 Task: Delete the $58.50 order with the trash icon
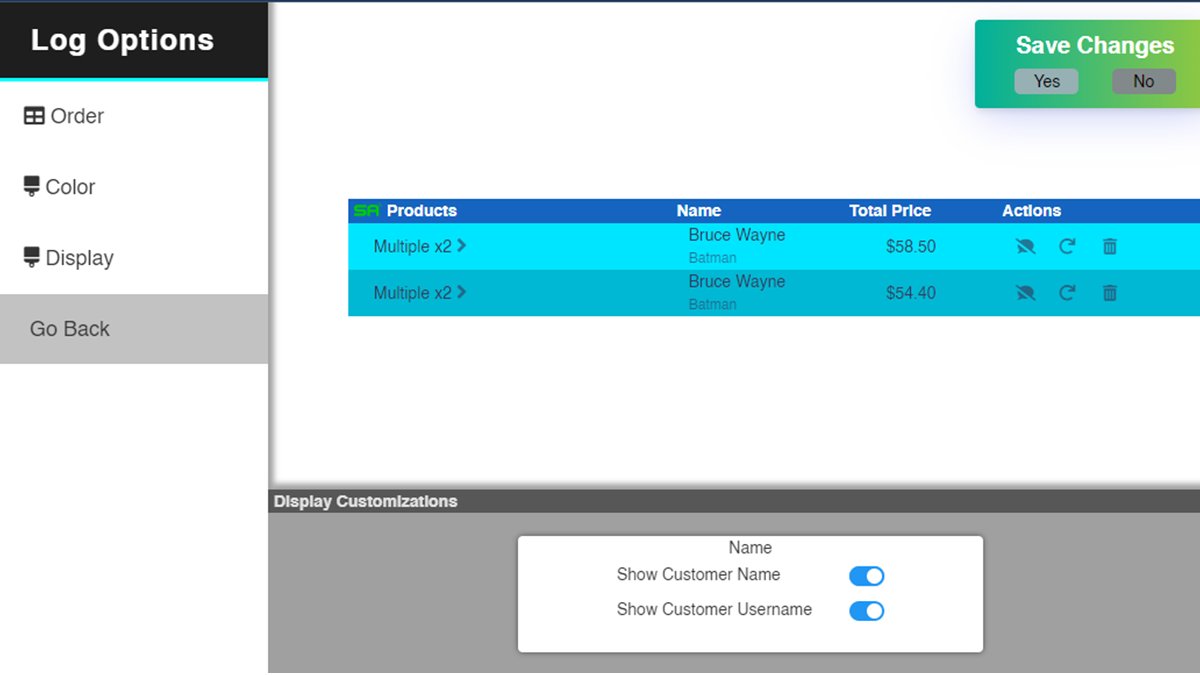pos(1109,246)
